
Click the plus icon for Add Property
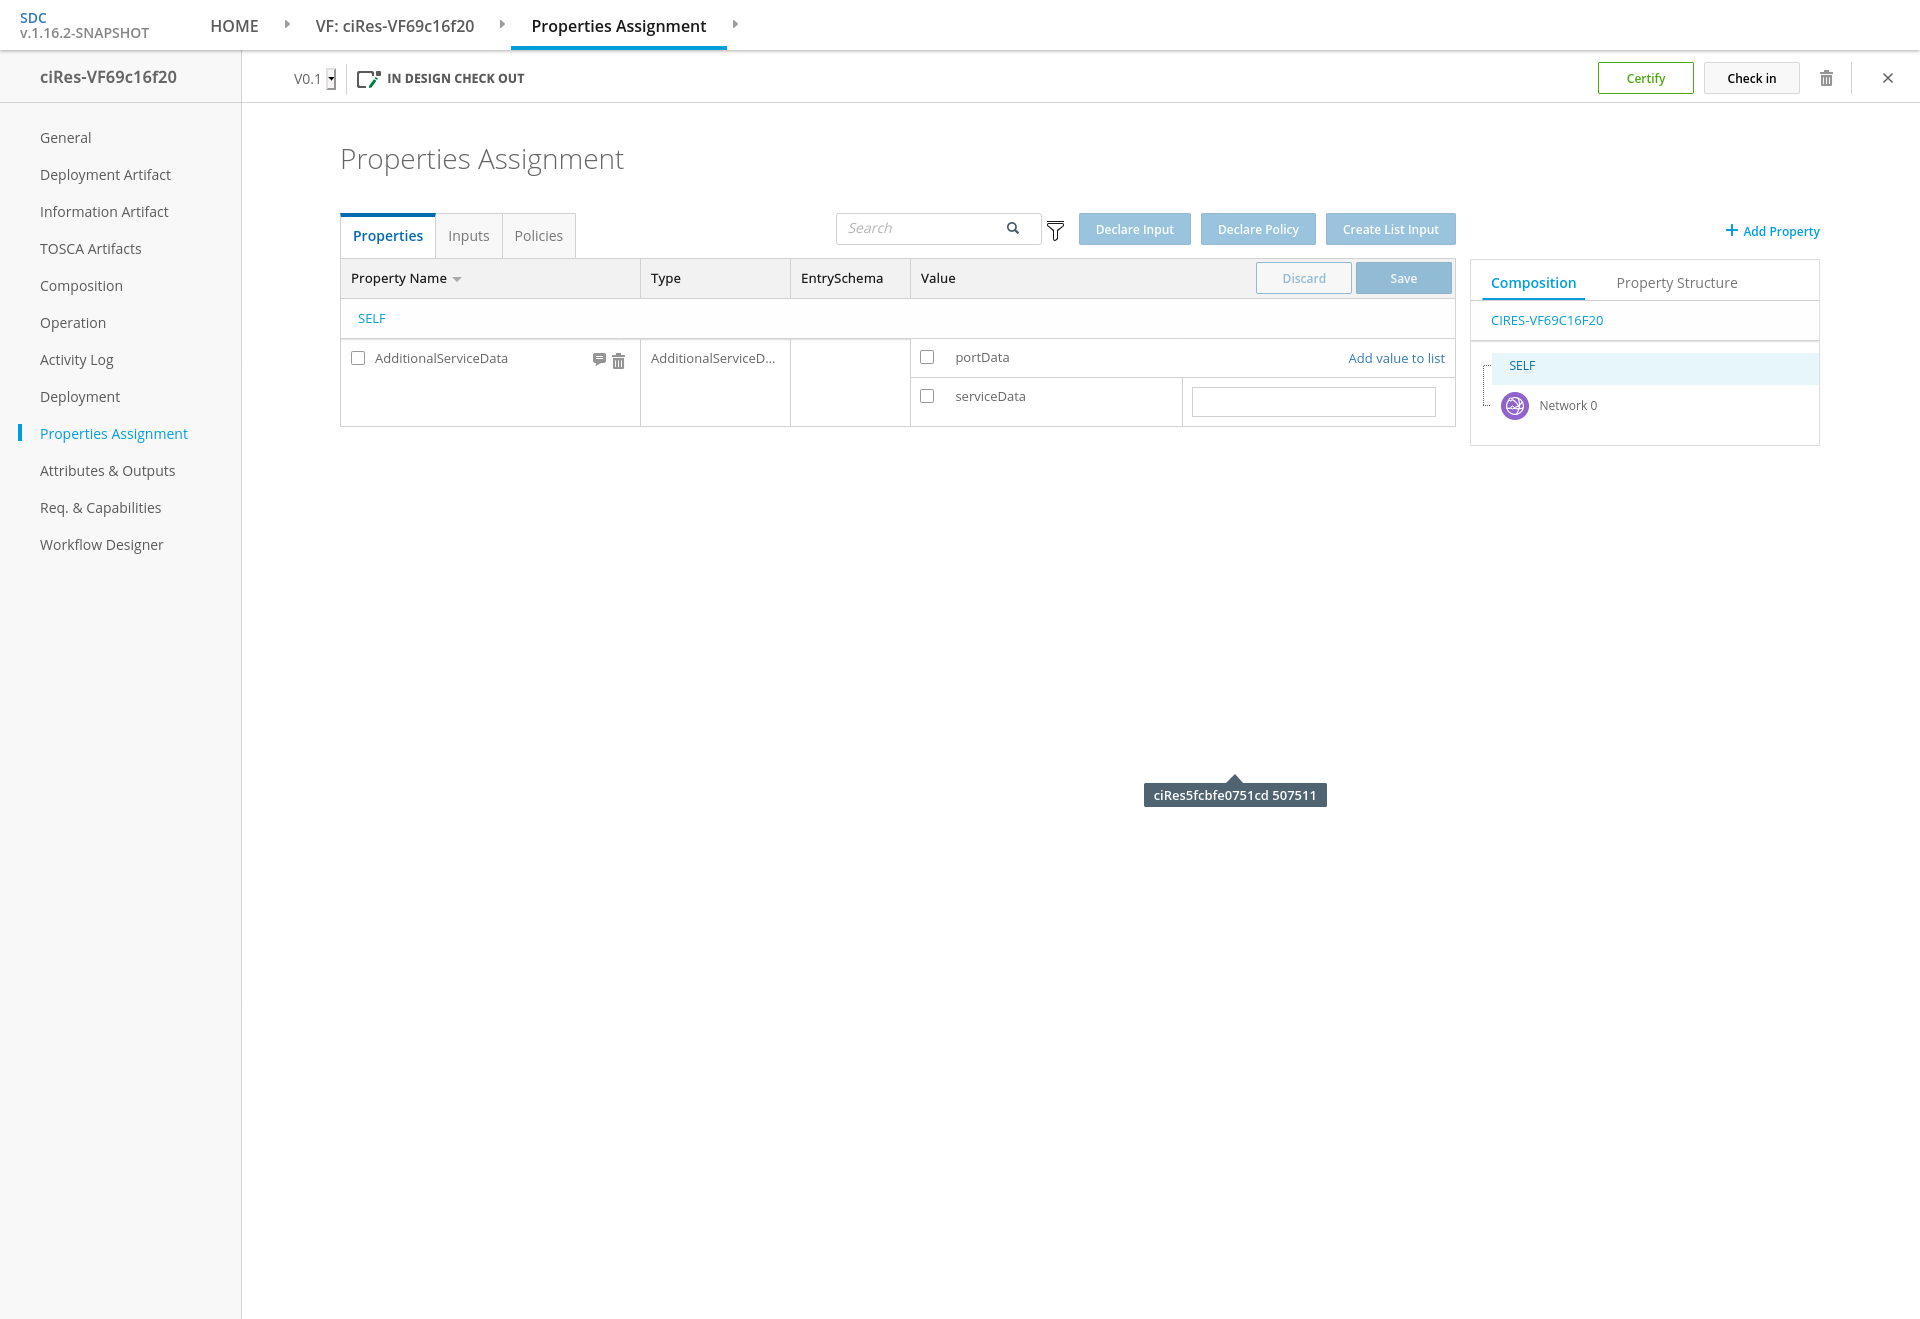[x=1731, y=231]
